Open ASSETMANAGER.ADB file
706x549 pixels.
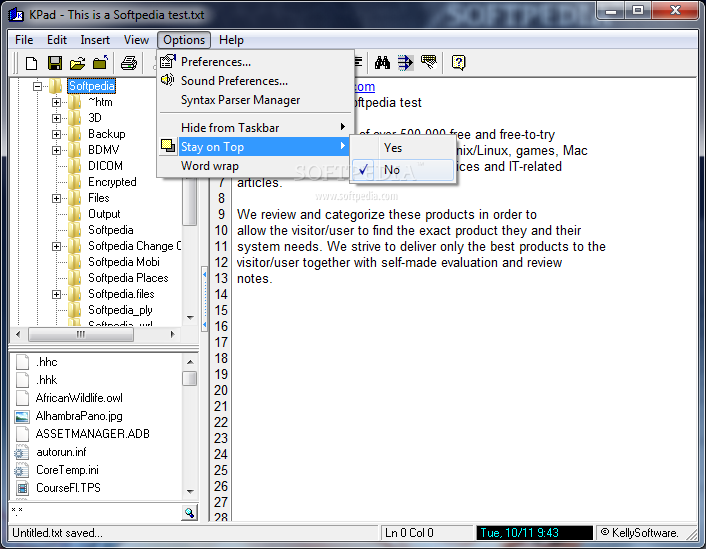tap(93, 434)
